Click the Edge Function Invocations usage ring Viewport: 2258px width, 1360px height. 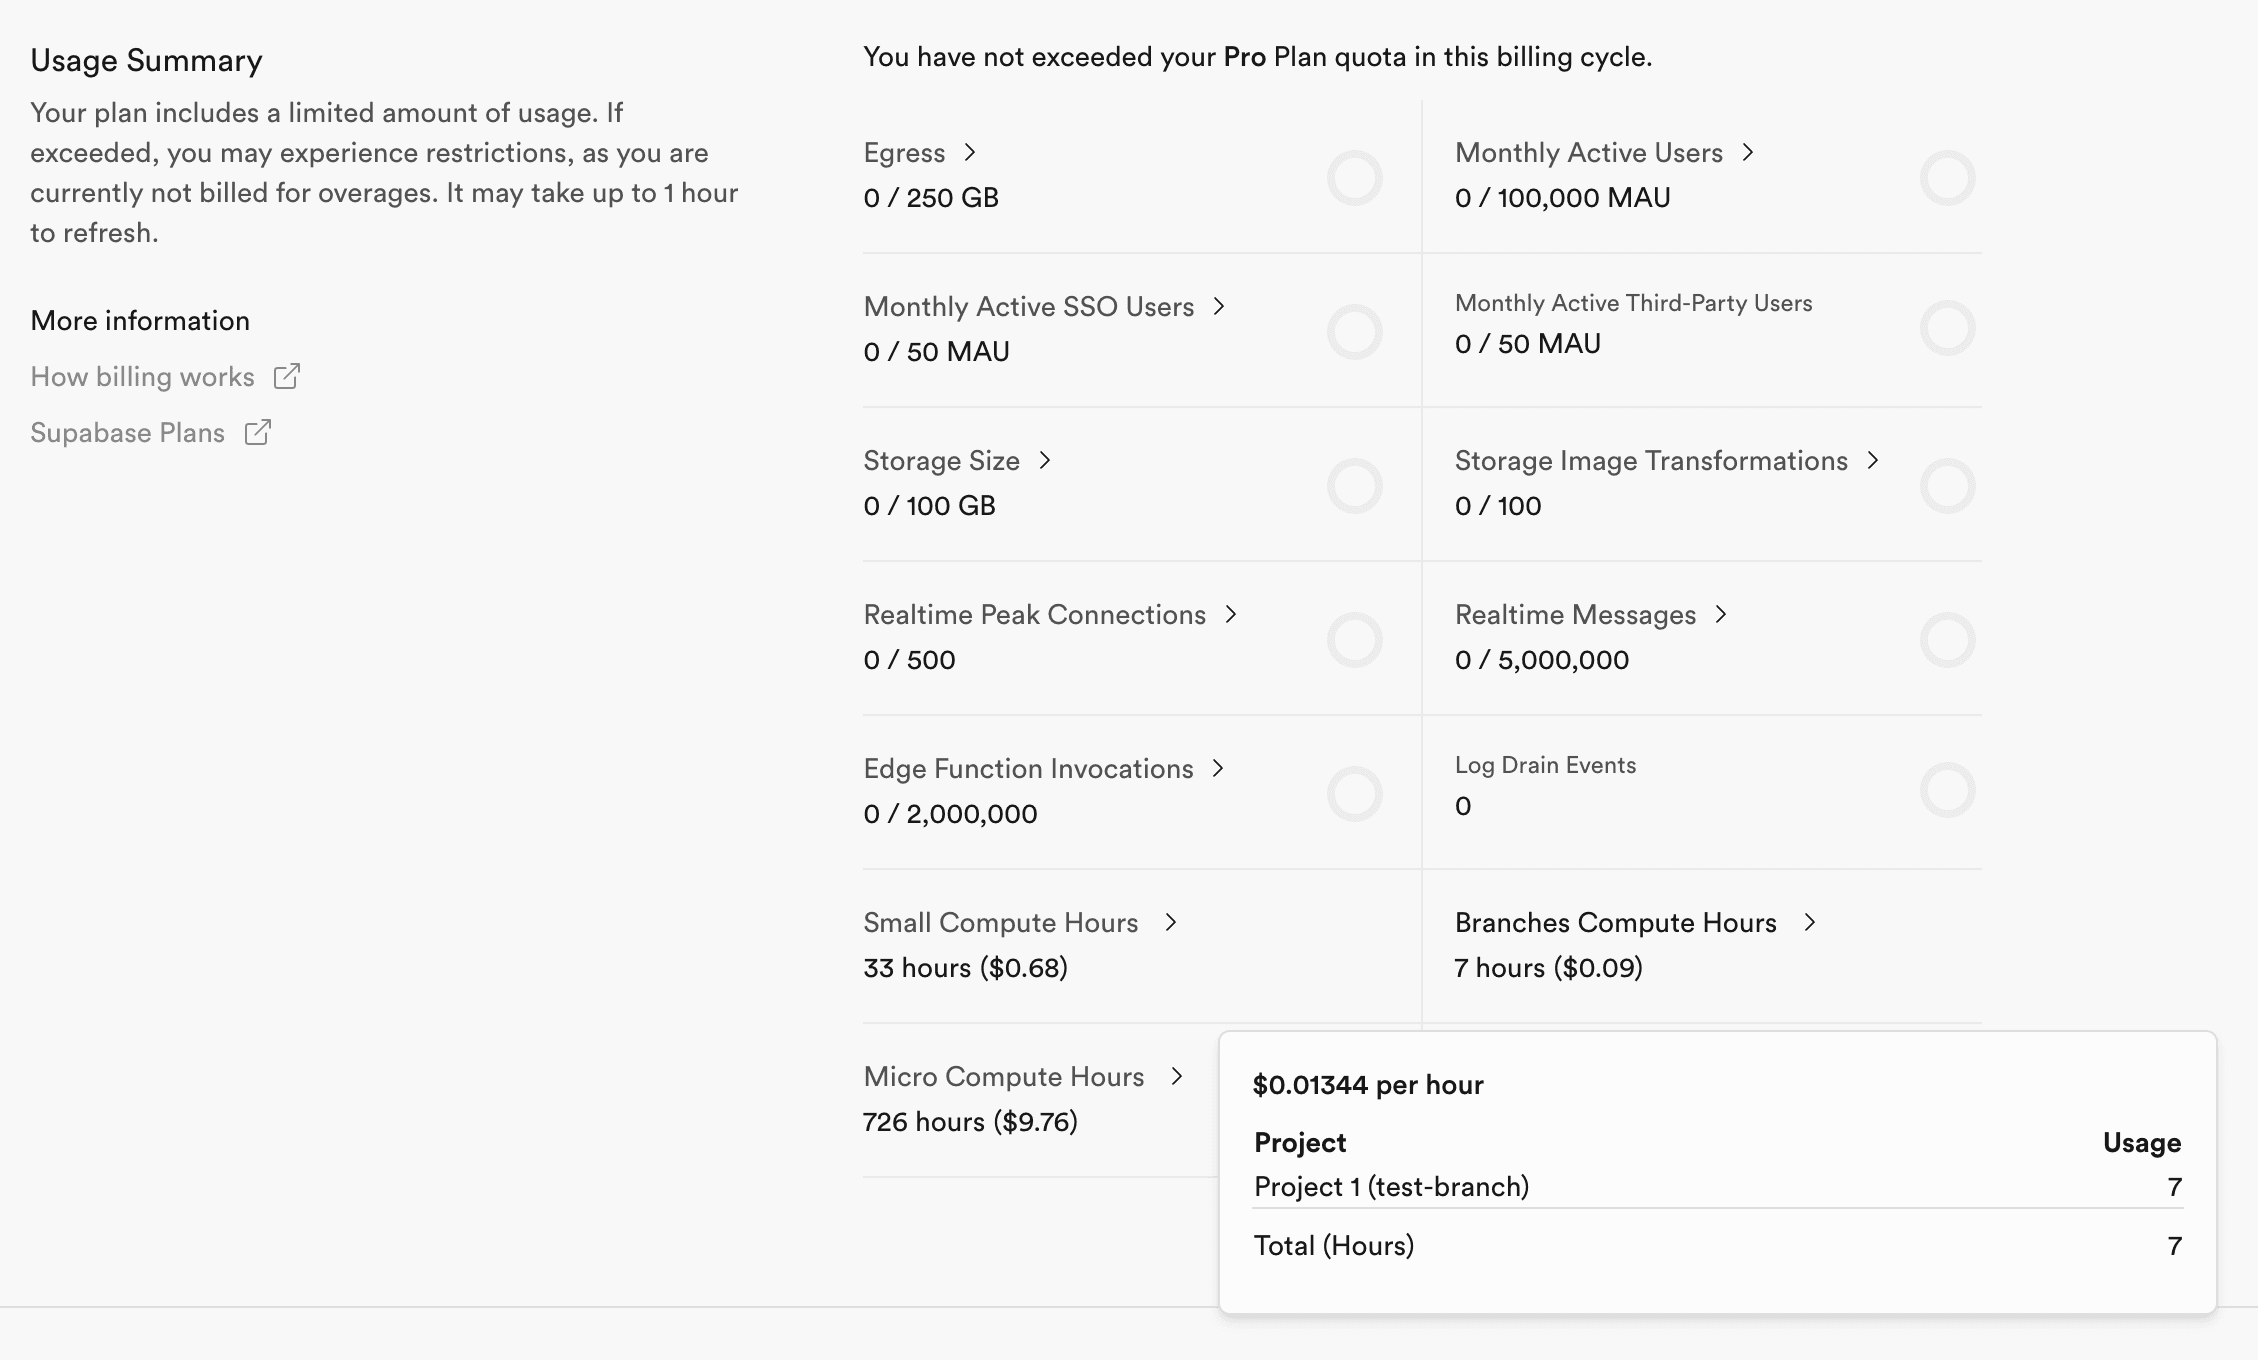(1354, 794)
